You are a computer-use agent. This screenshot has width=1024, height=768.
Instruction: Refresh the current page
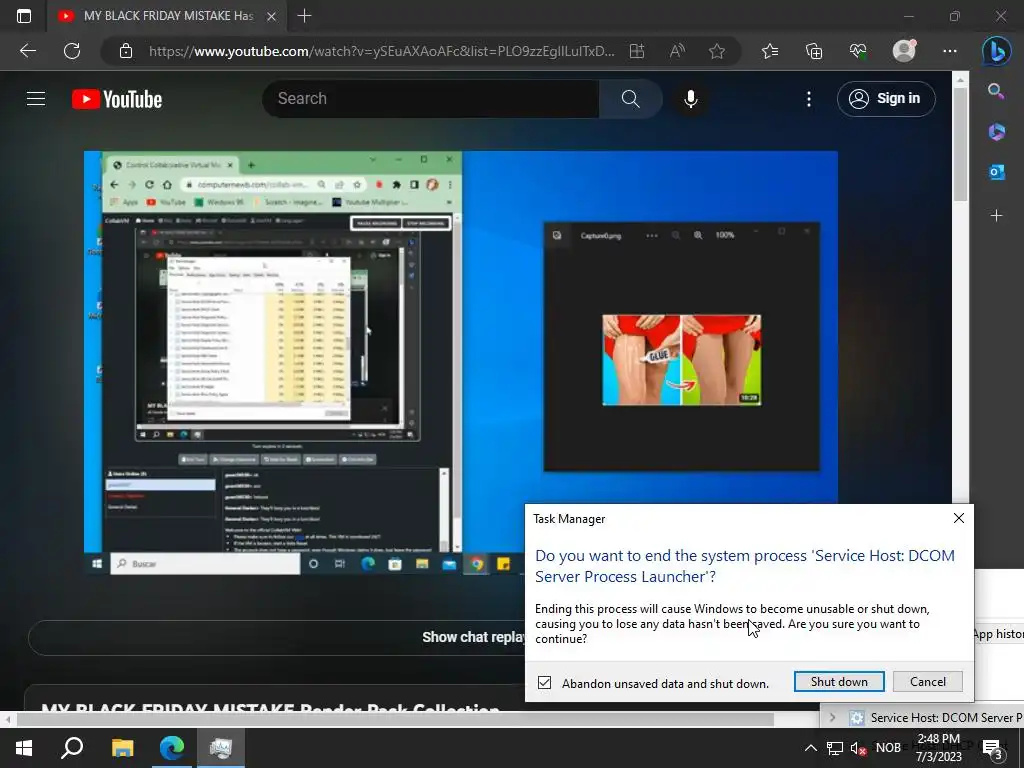pyautogui.click(x=72, y=51)
